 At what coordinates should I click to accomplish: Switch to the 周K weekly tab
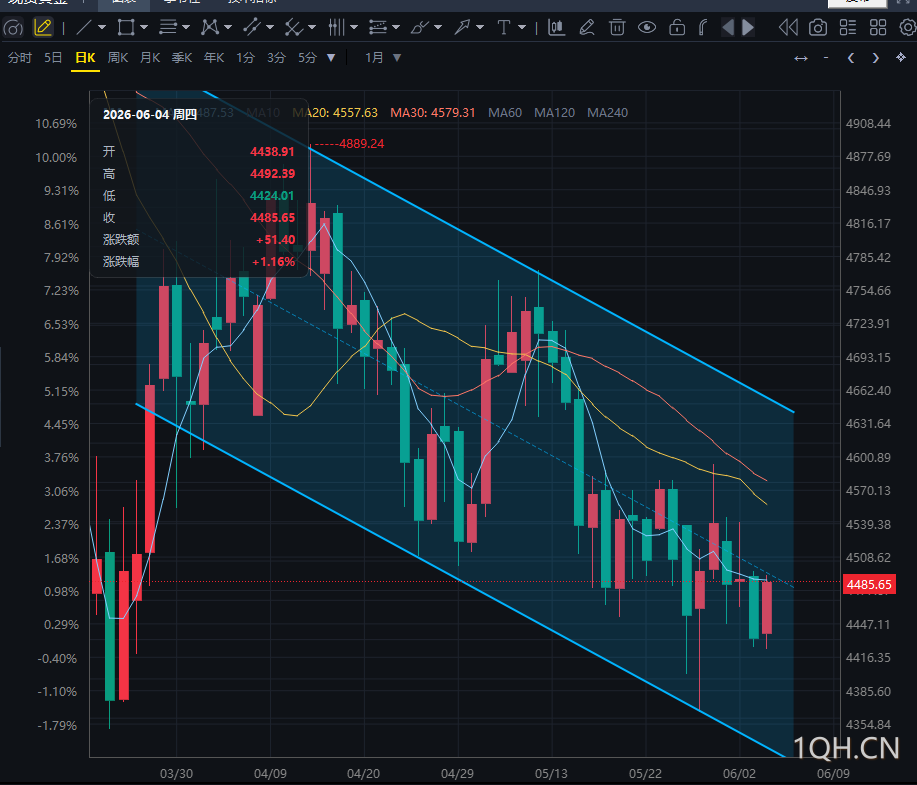[118, 58]
